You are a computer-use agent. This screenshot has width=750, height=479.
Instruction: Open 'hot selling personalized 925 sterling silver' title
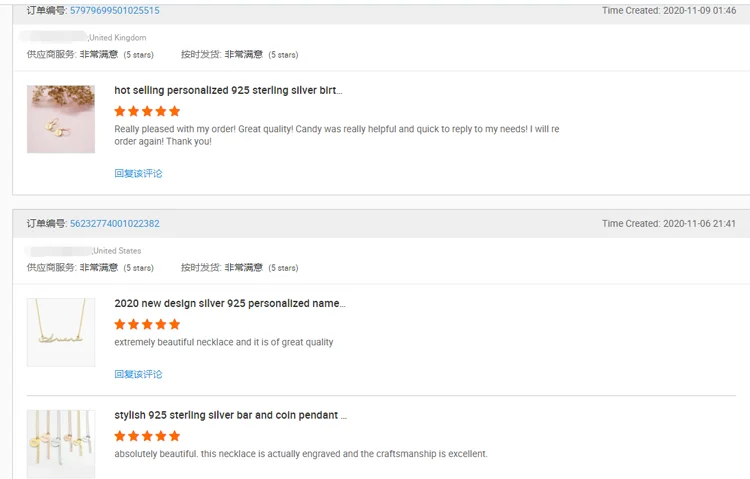point(228,90)
